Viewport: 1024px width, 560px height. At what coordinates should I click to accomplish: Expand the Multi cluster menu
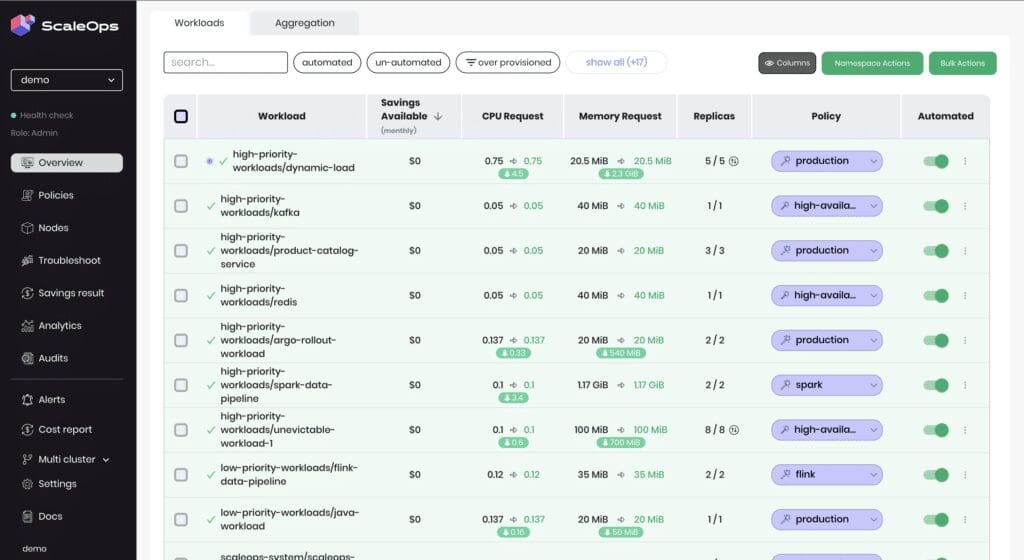point(72,460)
